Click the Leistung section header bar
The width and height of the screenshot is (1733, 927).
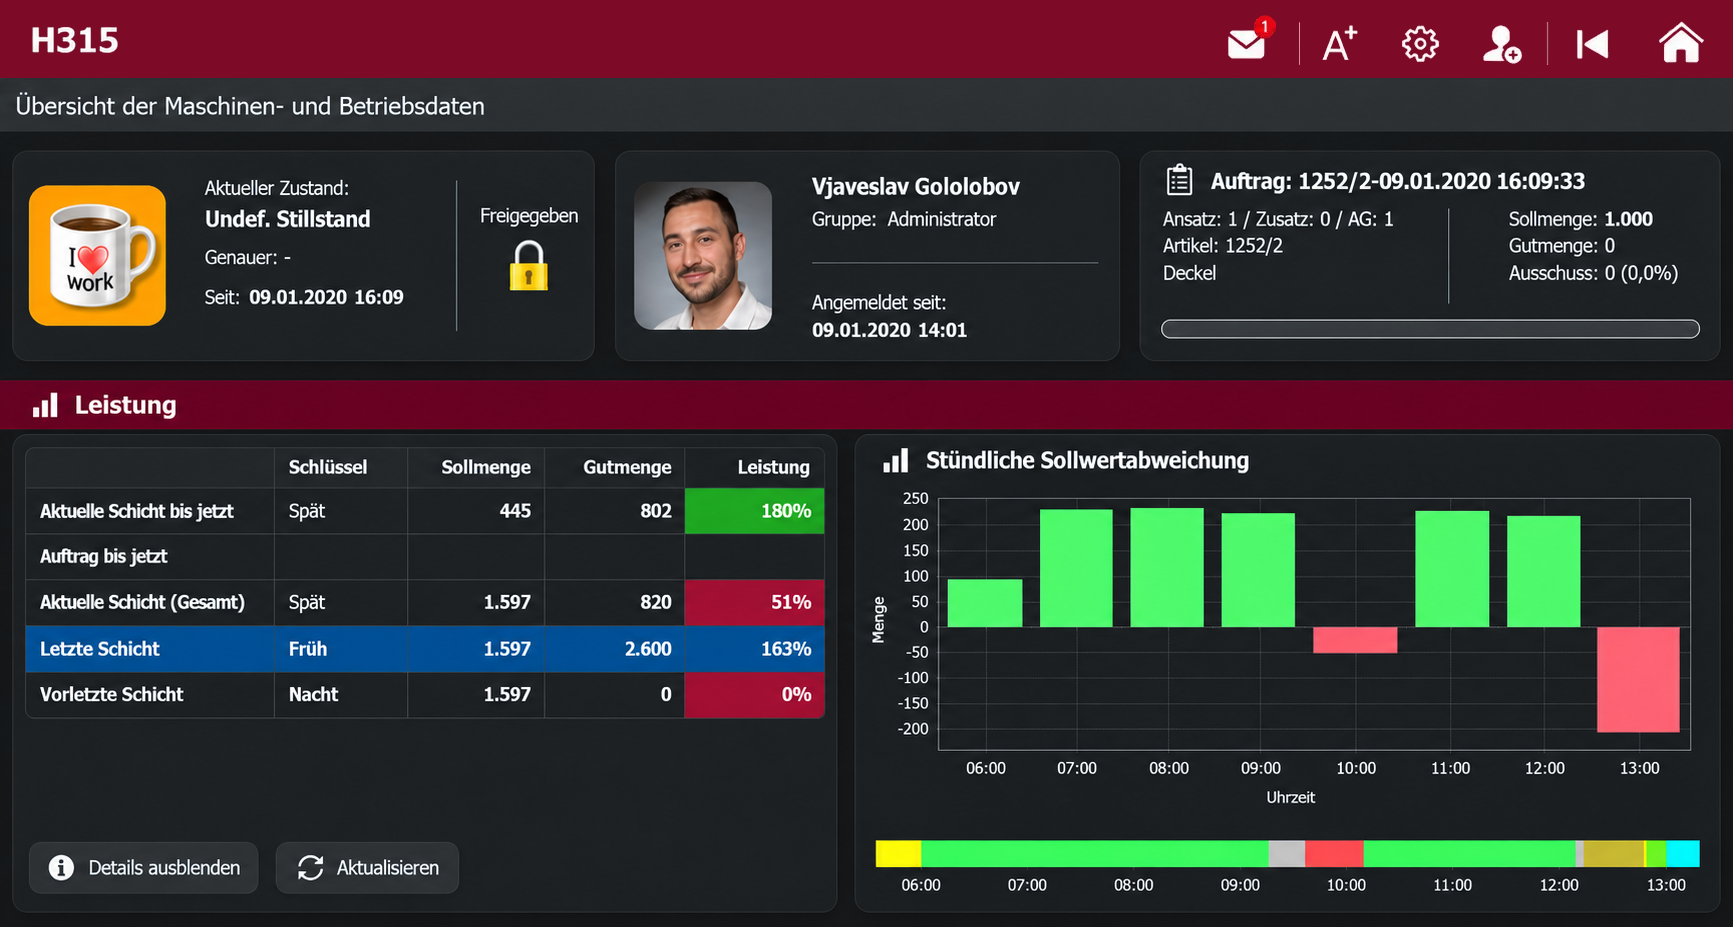(866, 405)
